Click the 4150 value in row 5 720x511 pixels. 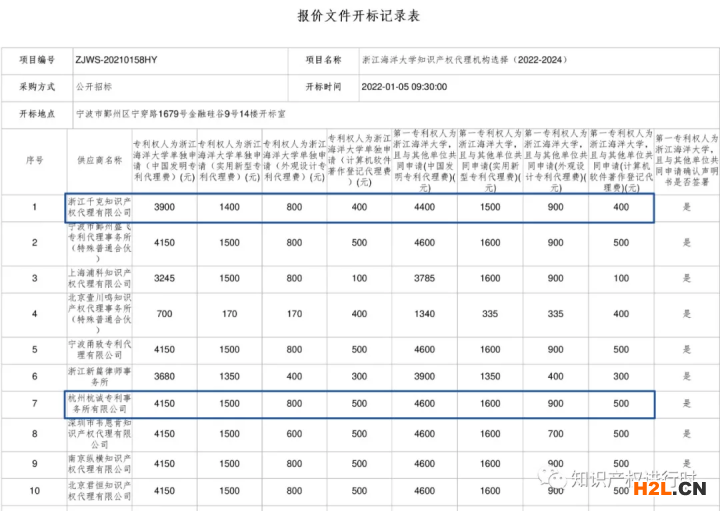[164, 350]
